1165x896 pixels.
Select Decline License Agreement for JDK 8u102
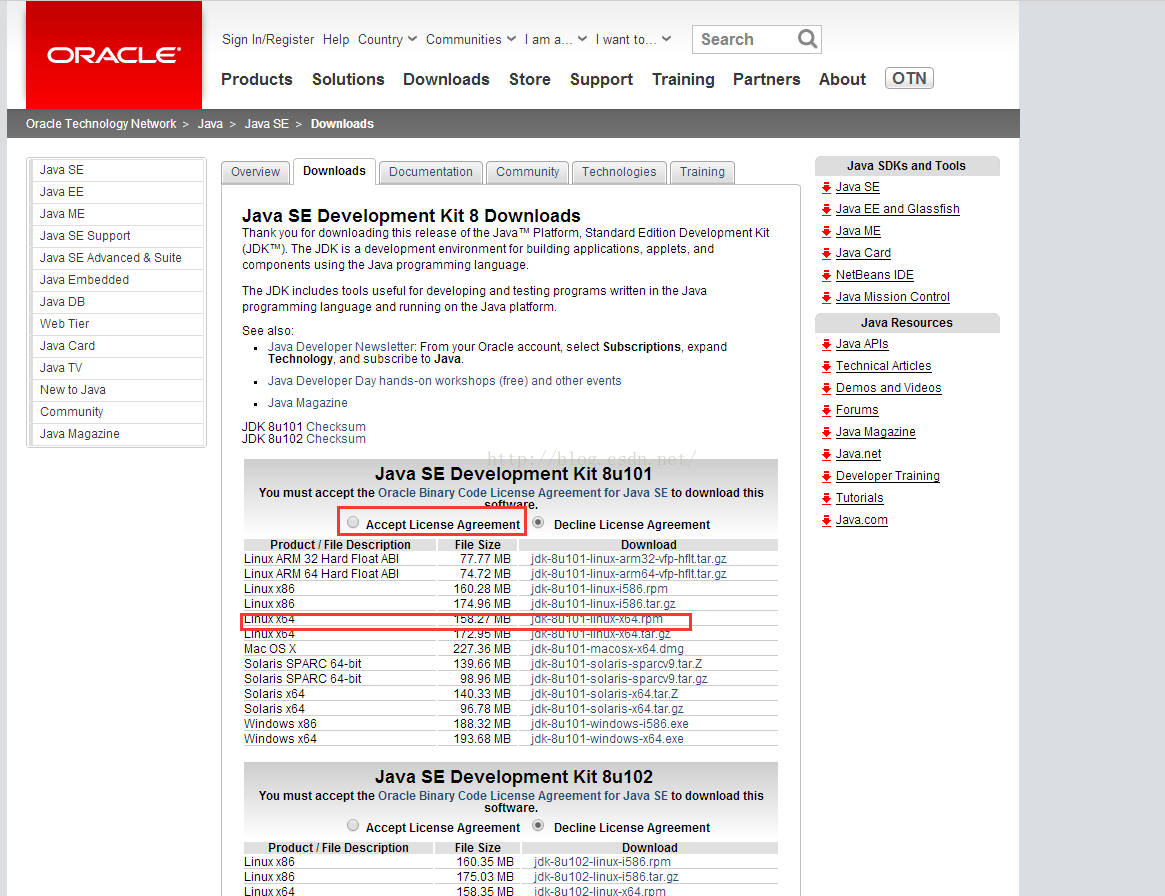(539, 825)
